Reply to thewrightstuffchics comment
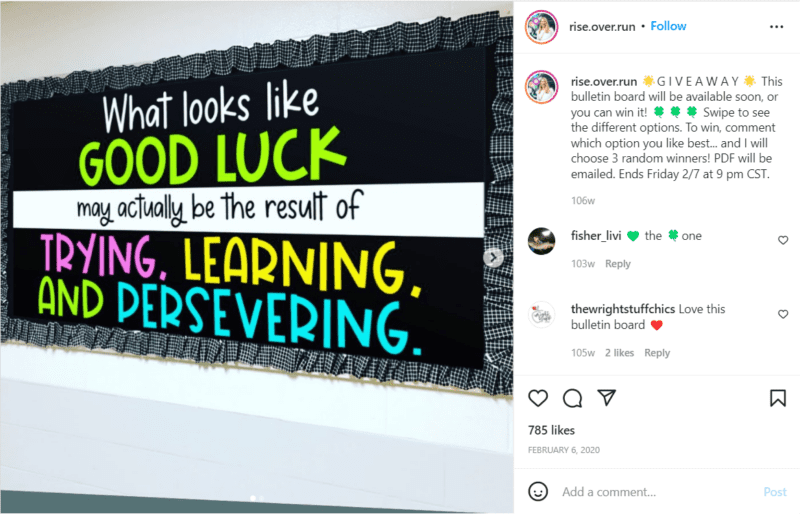Viewport: 800px width, 514px height. pyautogui.click(x=657, y=353)
